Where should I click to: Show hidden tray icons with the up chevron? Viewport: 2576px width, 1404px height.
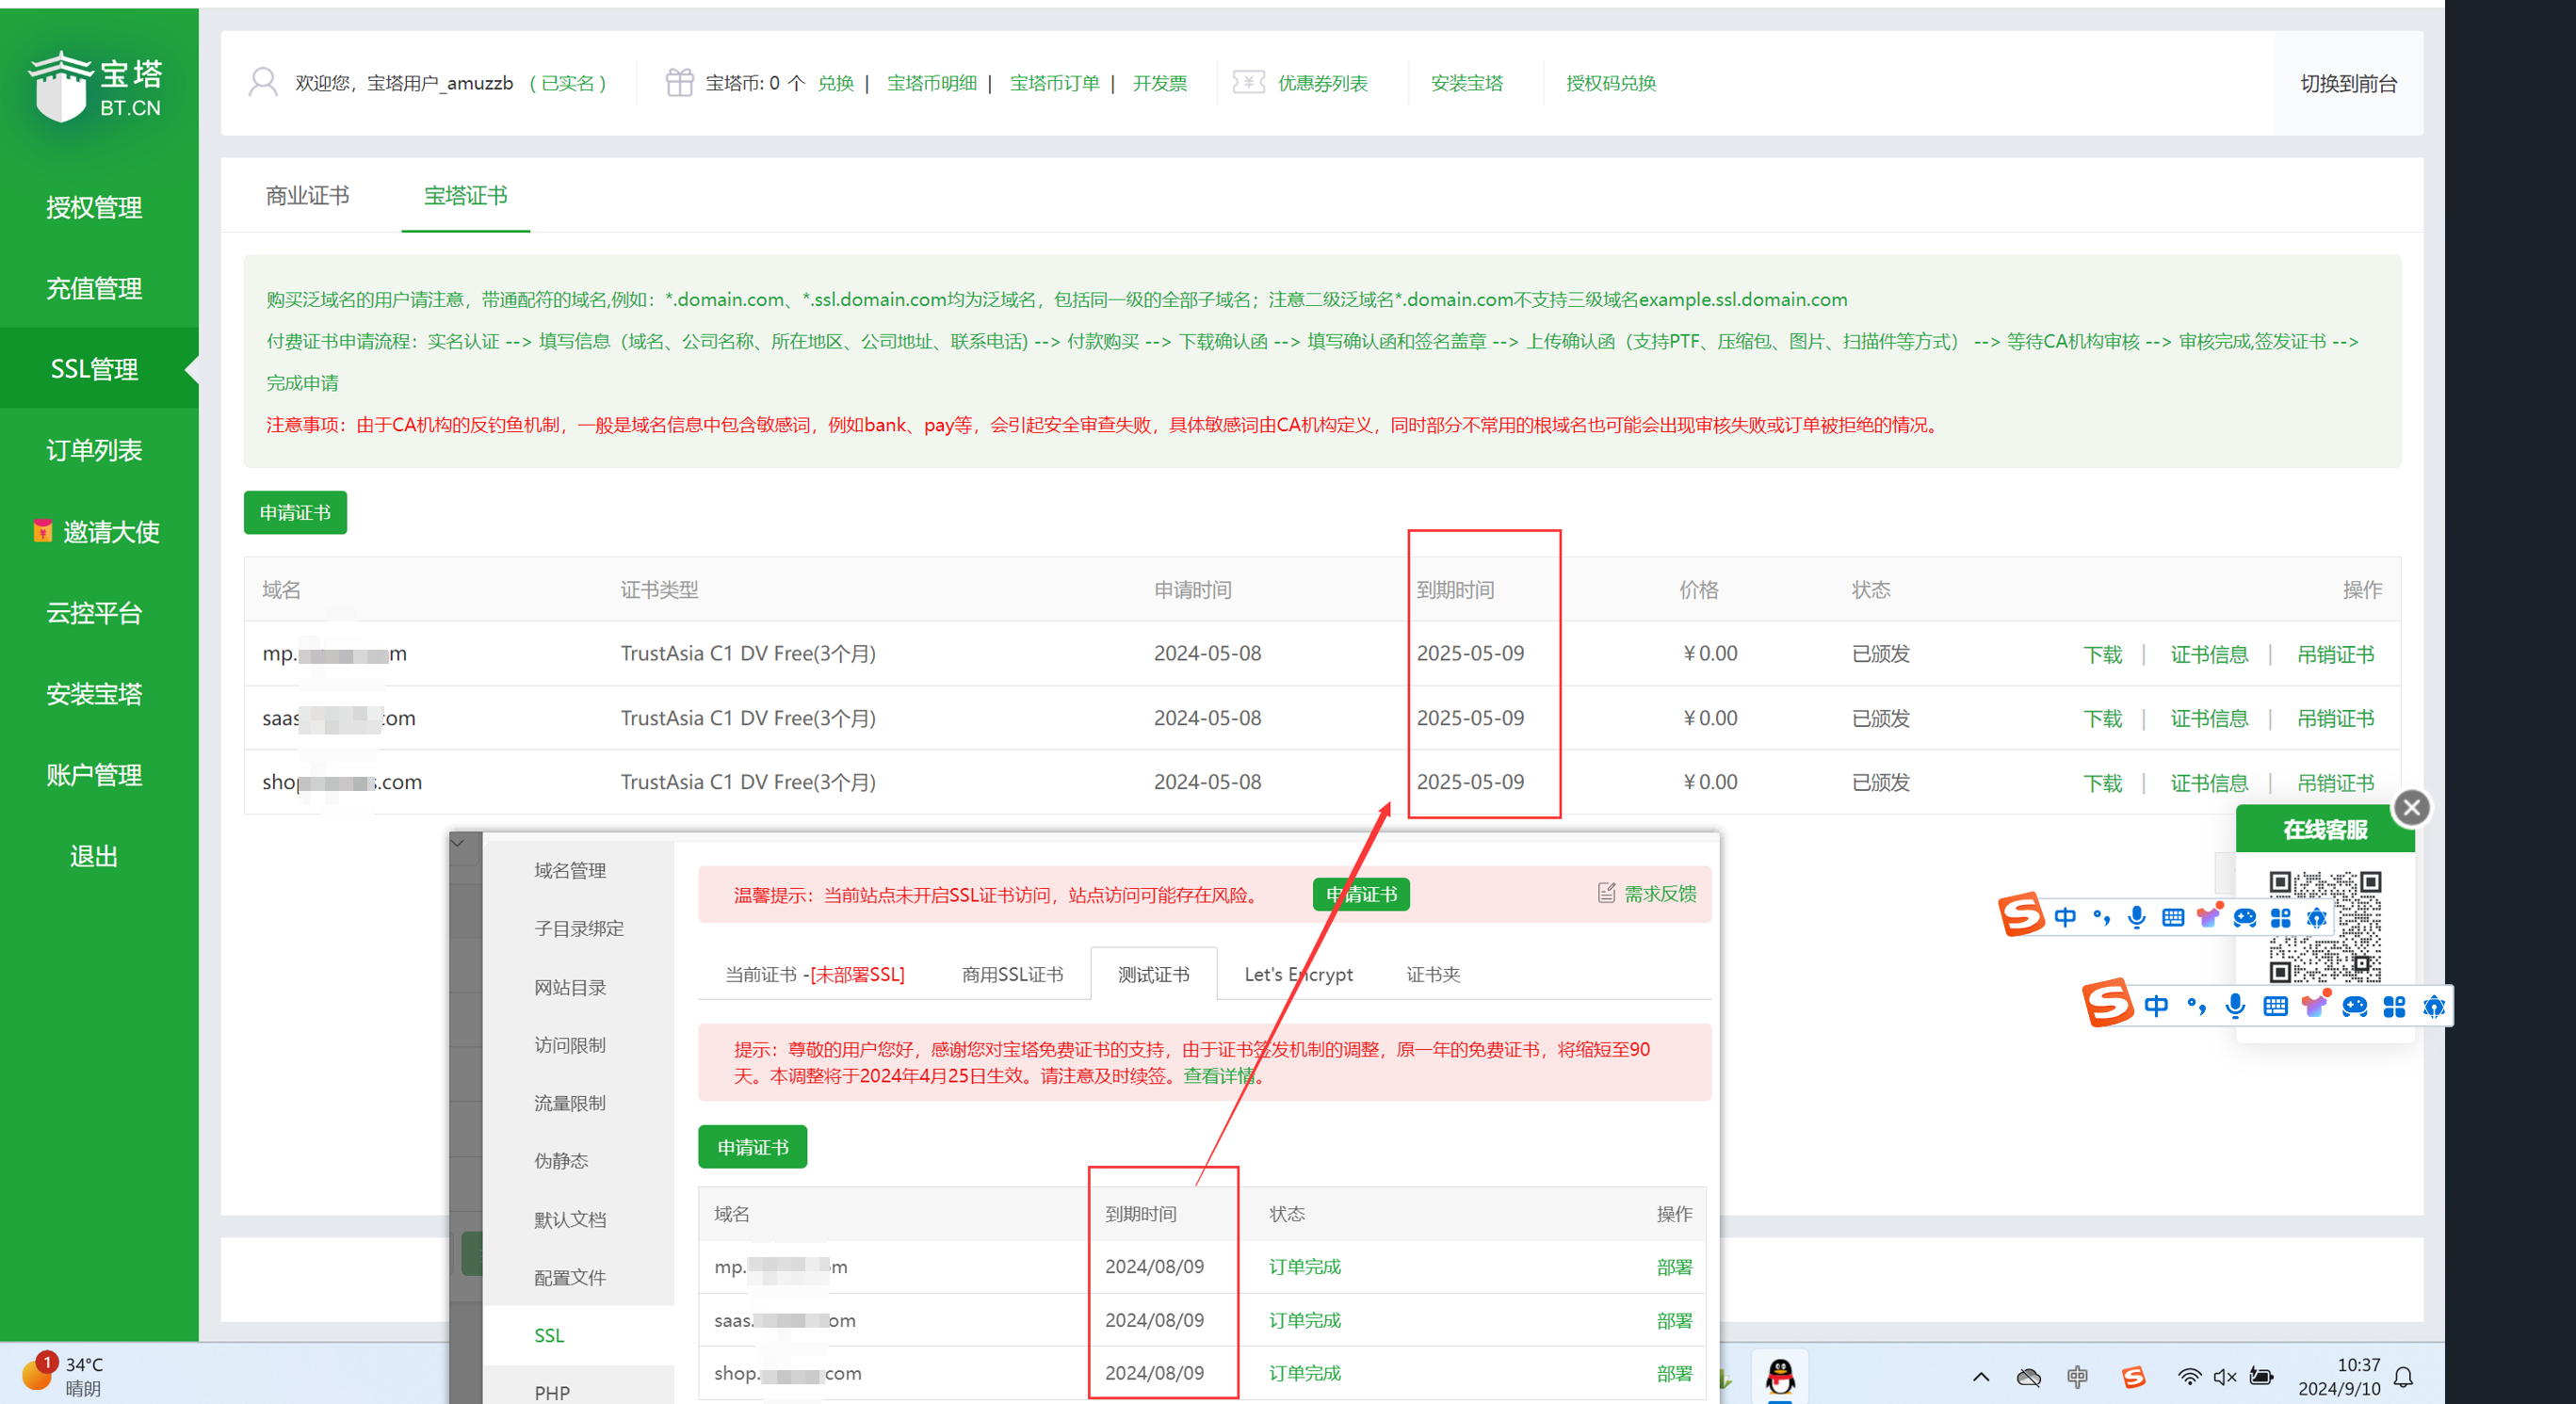pos(1980,1377)
